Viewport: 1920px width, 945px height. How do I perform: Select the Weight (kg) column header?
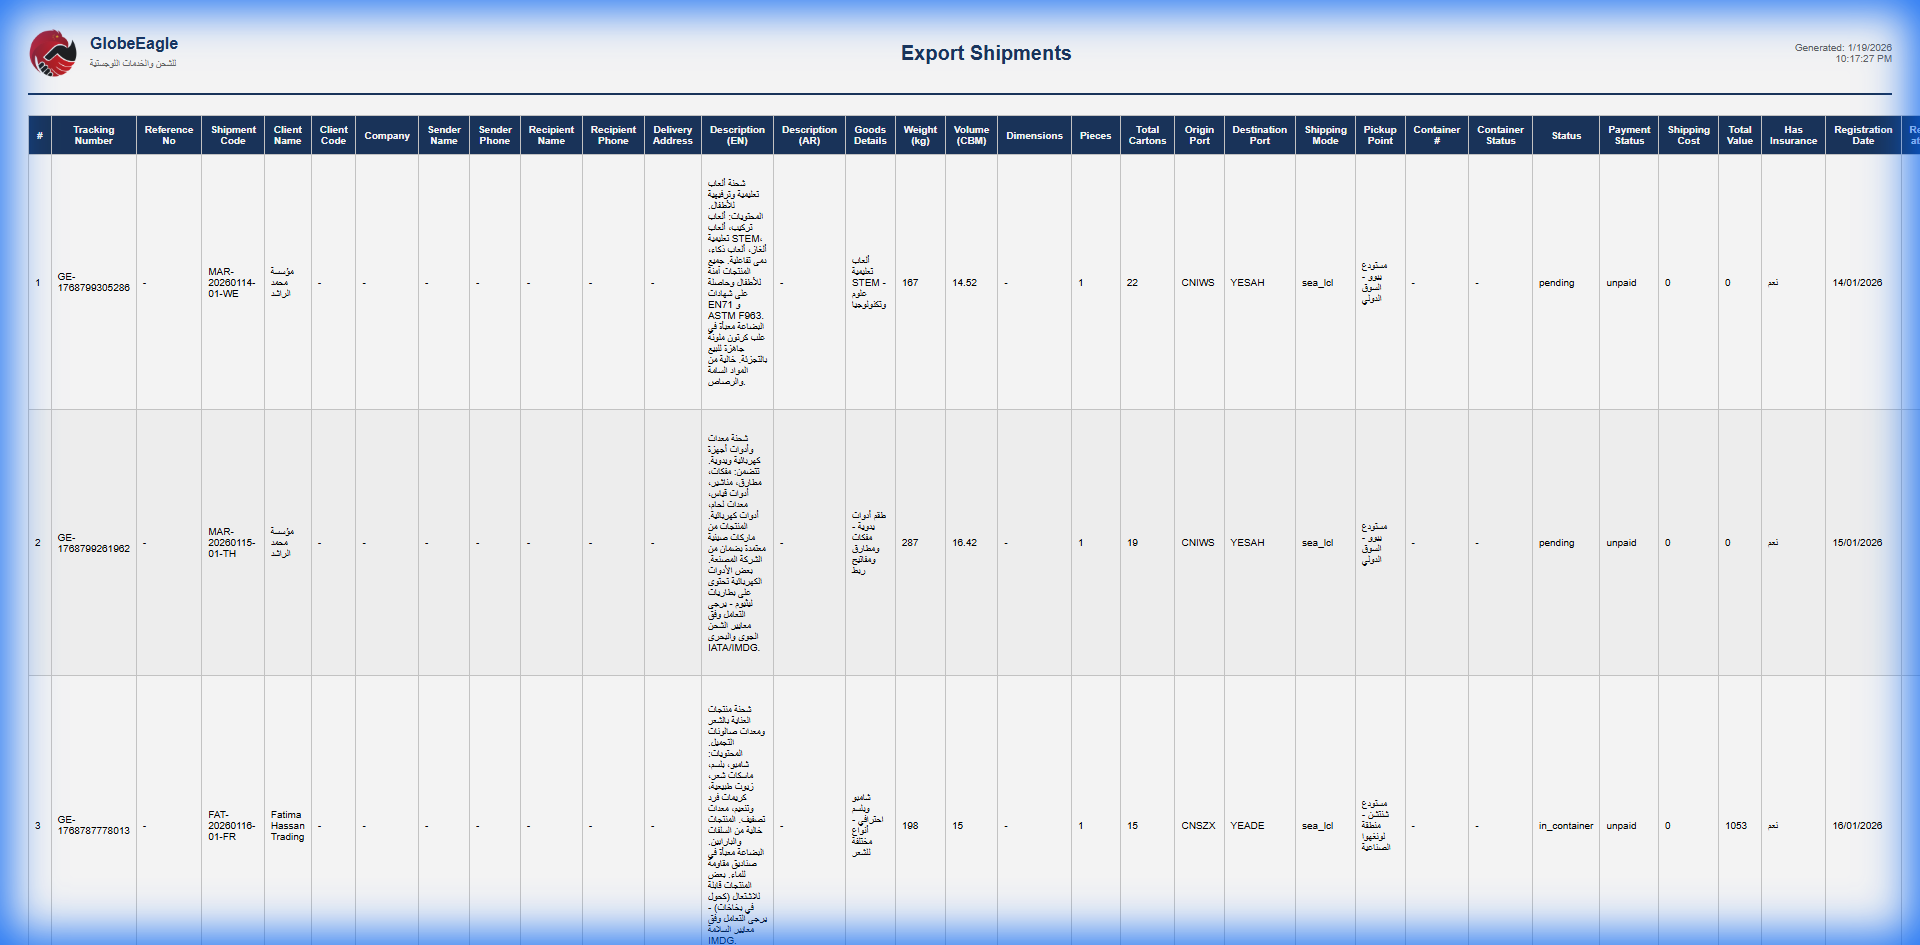pos(919,134)
